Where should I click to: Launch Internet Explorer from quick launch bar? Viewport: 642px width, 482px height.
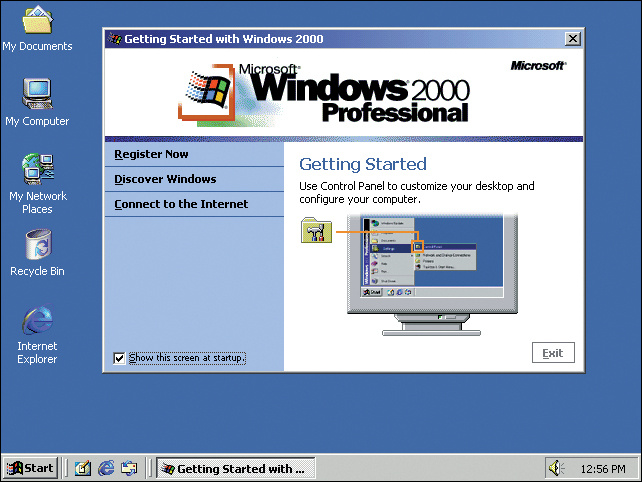(106, 468)
